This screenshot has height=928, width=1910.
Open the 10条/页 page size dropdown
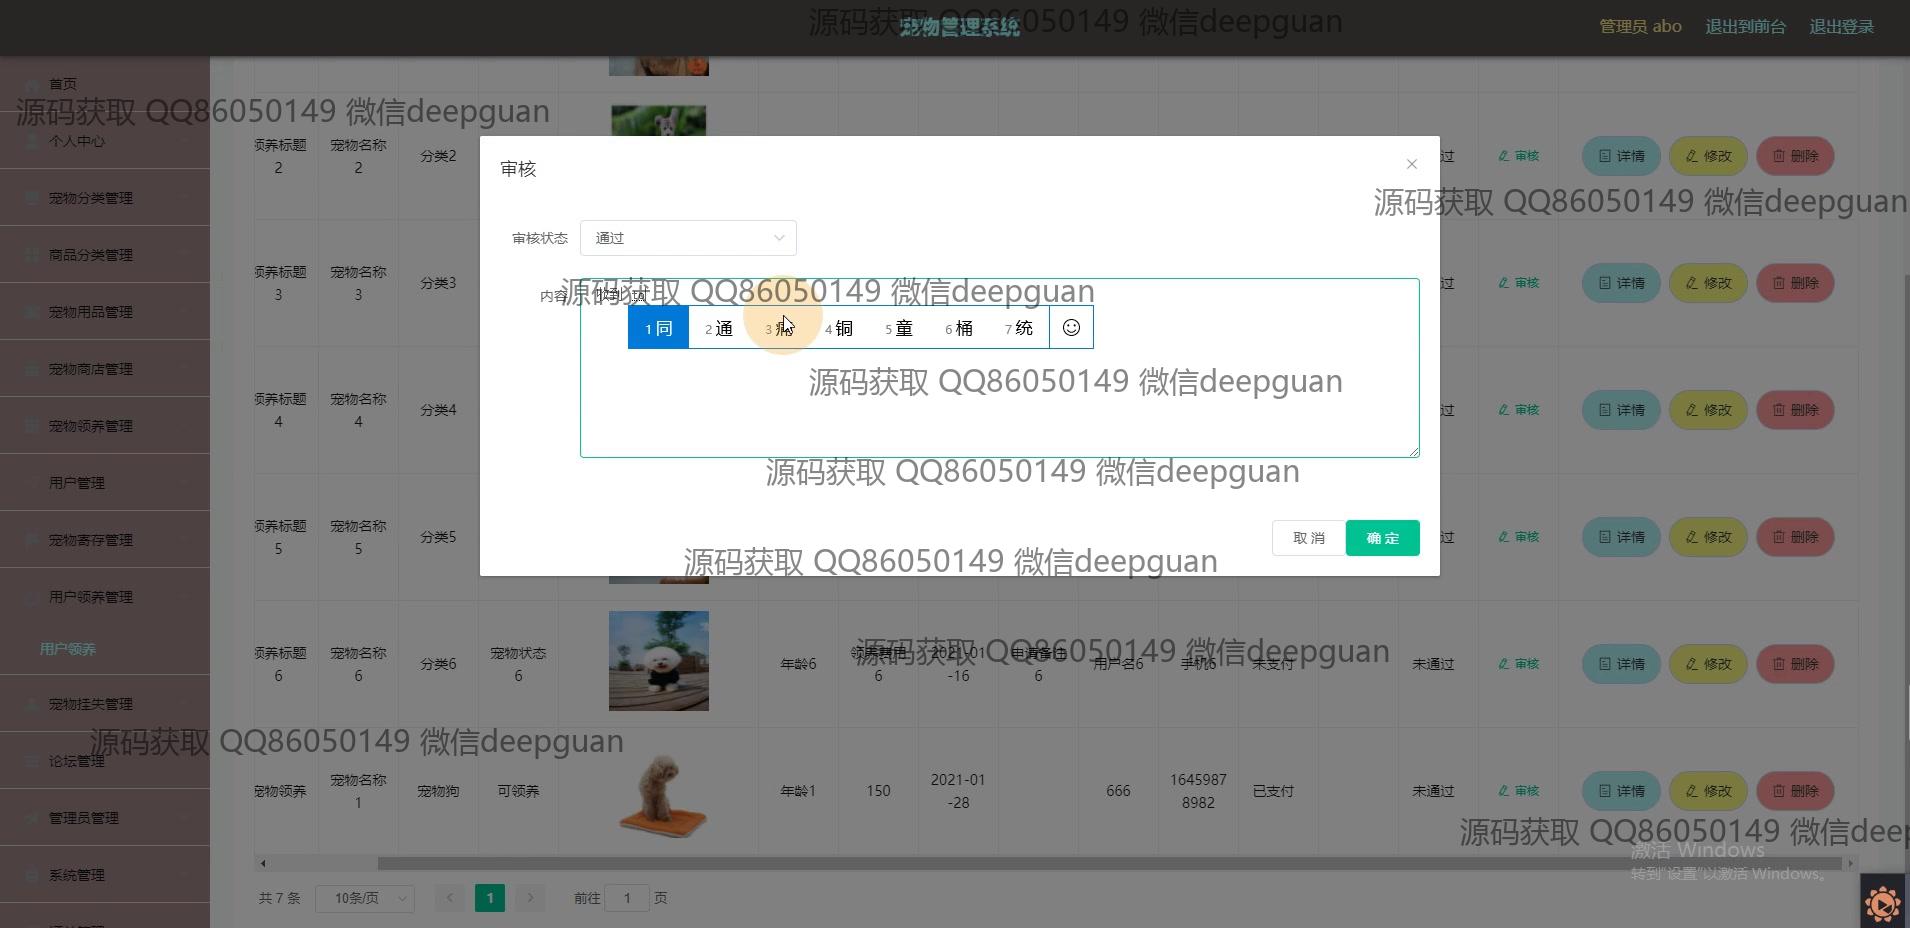pyautogui.click(x=365, y=898)
